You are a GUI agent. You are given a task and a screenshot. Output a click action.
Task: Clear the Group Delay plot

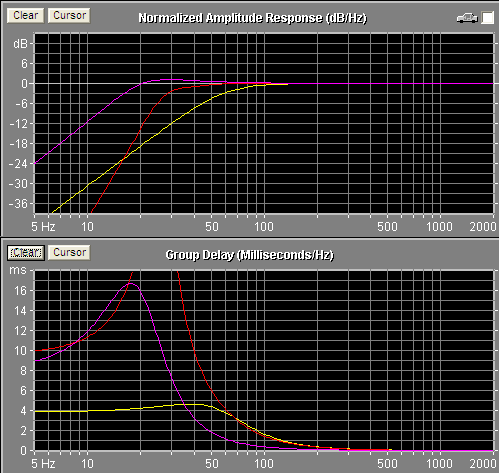pos(26,252)
